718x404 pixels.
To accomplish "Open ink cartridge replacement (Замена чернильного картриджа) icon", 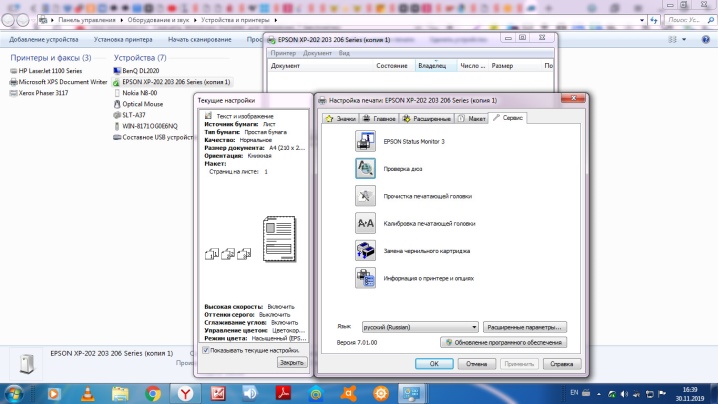I will (365, 251).
